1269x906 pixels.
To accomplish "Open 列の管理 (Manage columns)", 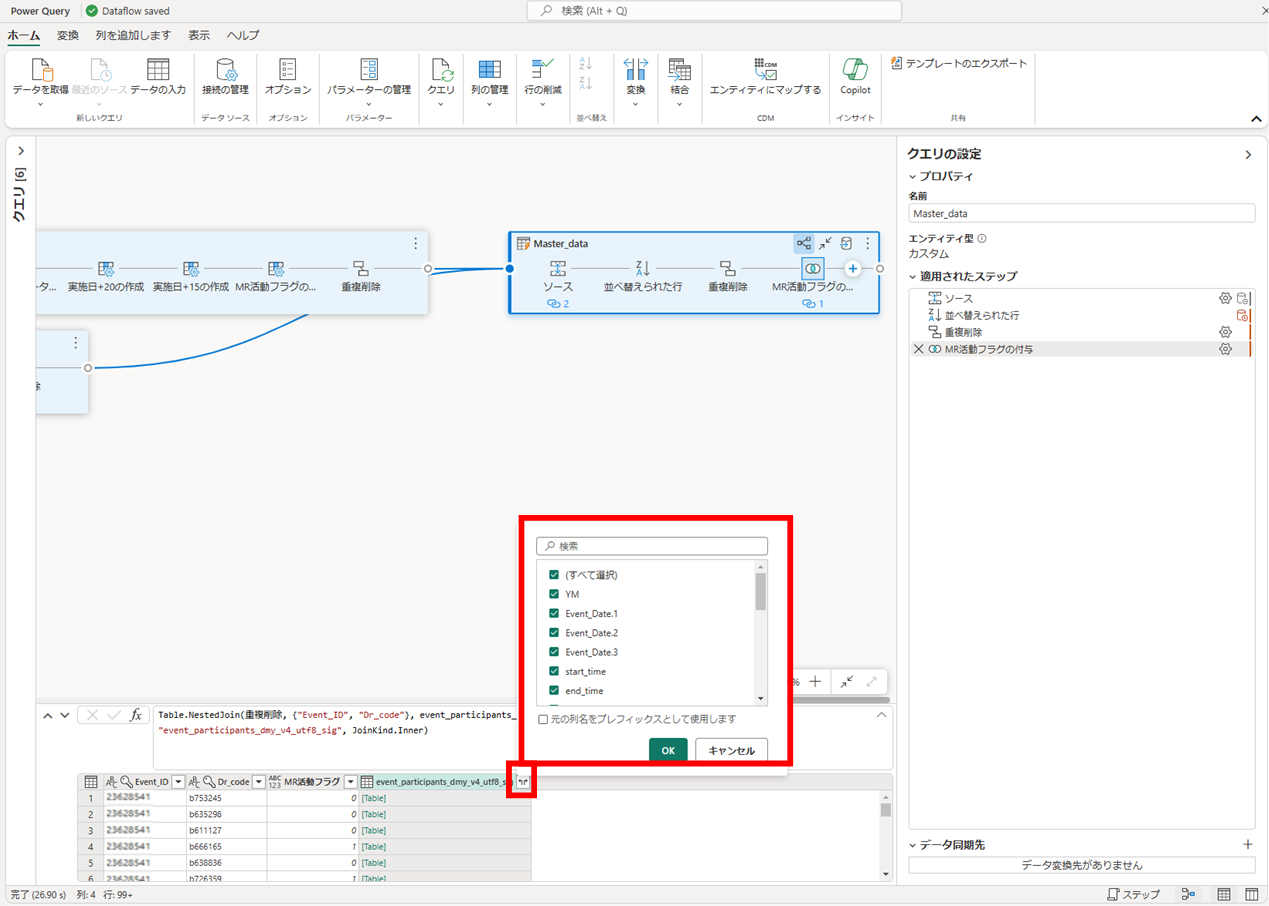I will pos(489,81).
